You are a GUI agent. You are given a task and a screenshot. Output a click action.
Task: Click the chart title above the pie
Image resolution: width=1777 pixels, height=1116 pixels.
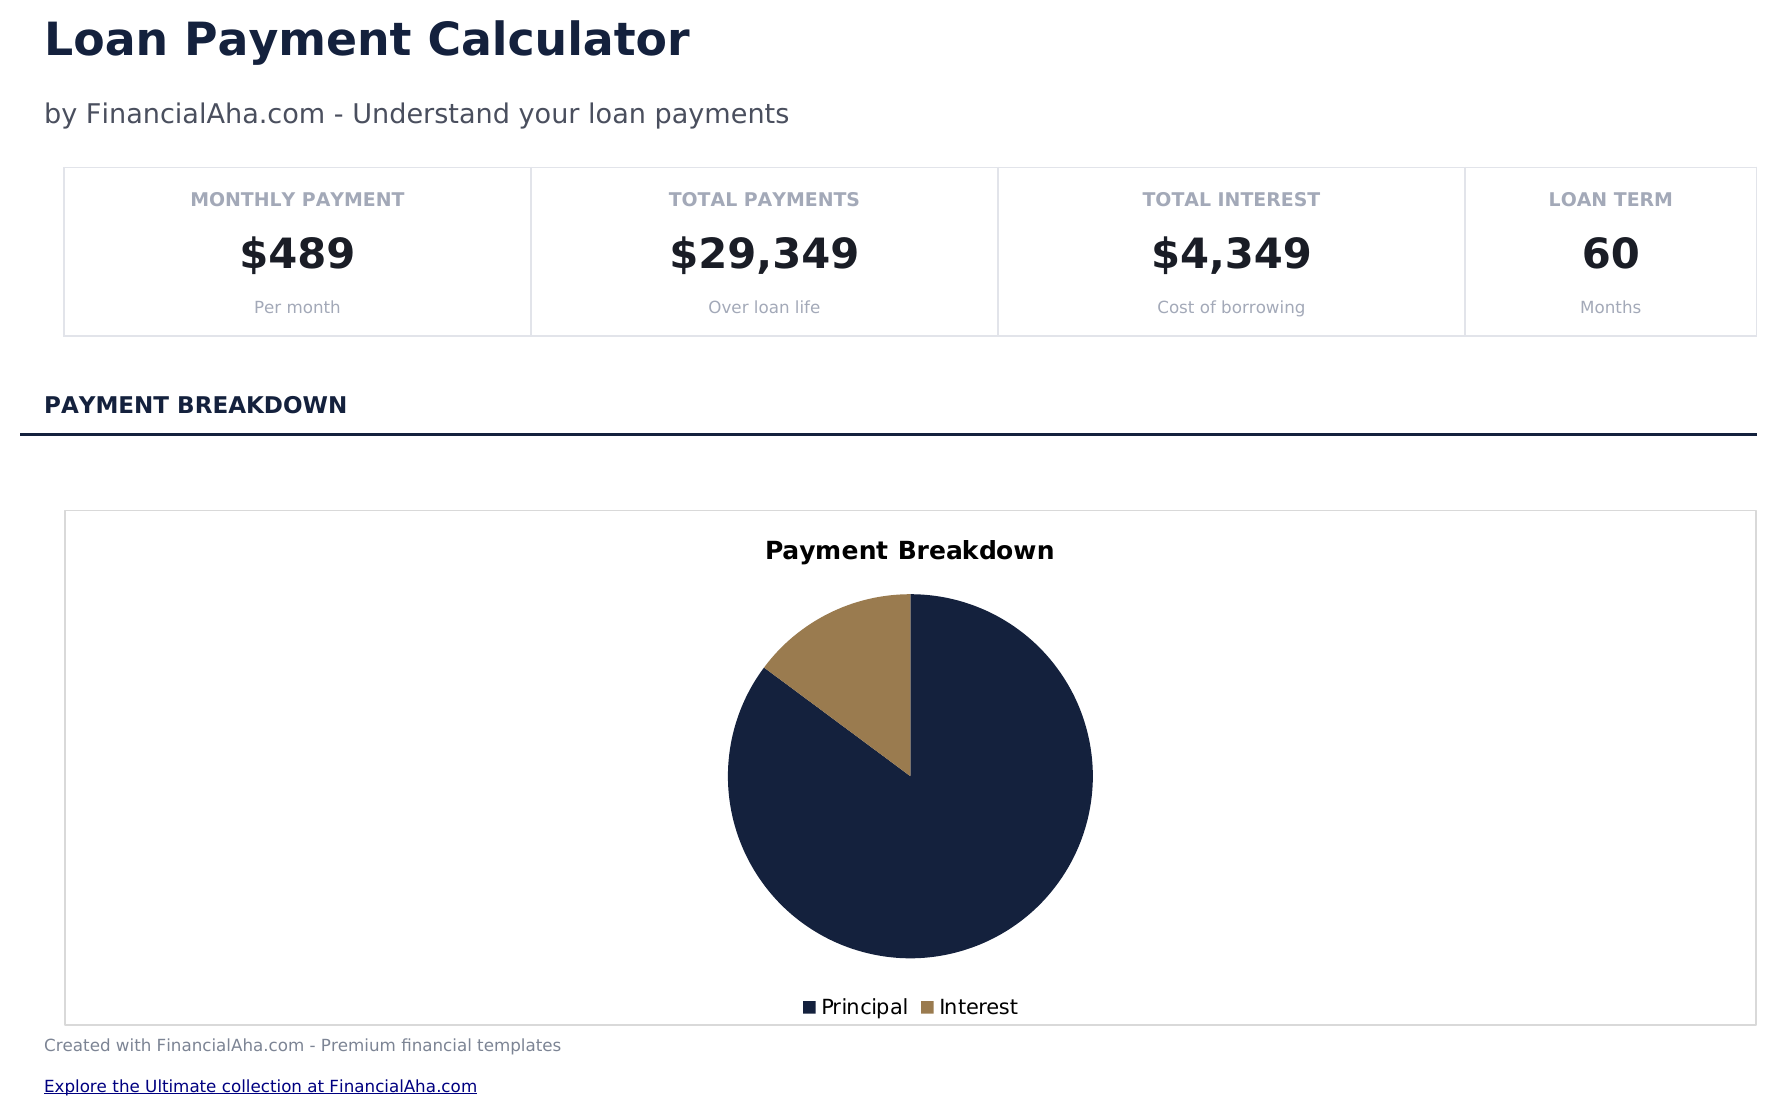909,551
